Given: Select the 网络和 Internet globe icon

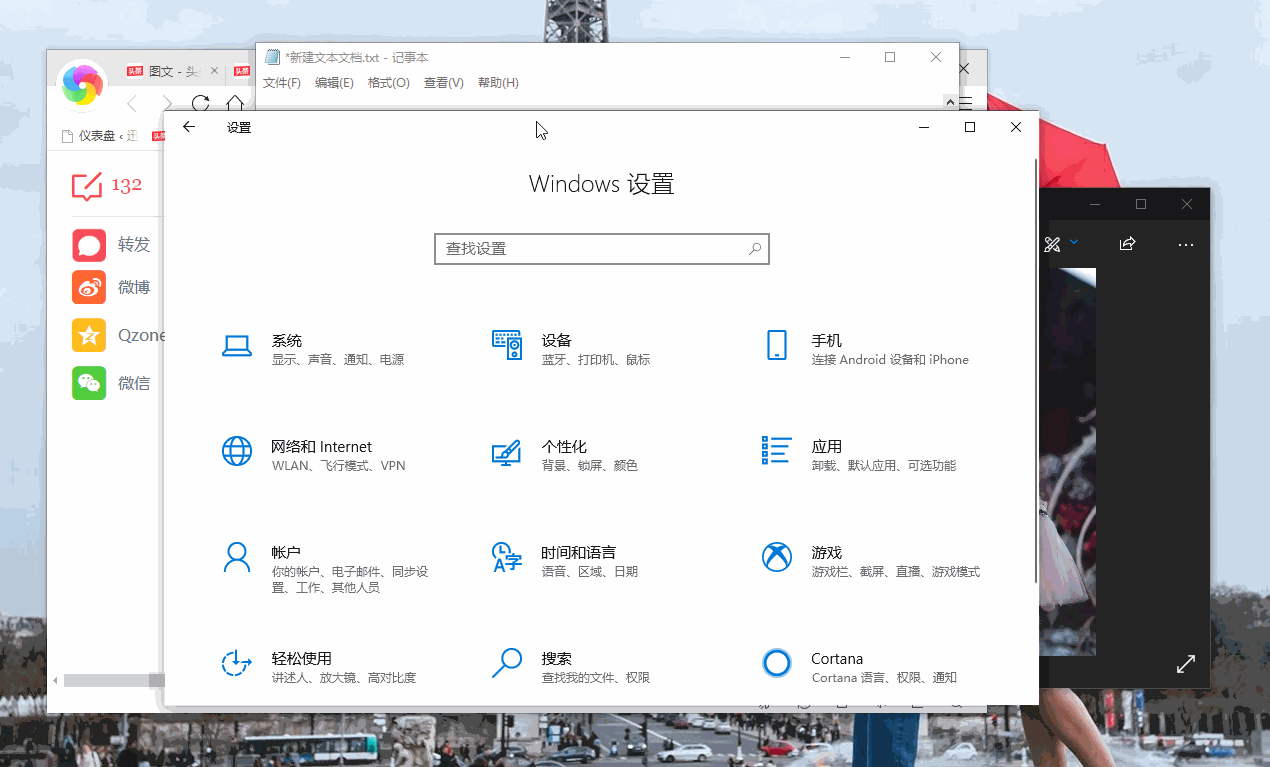Looking at the screenshot, I should point(237,451).
